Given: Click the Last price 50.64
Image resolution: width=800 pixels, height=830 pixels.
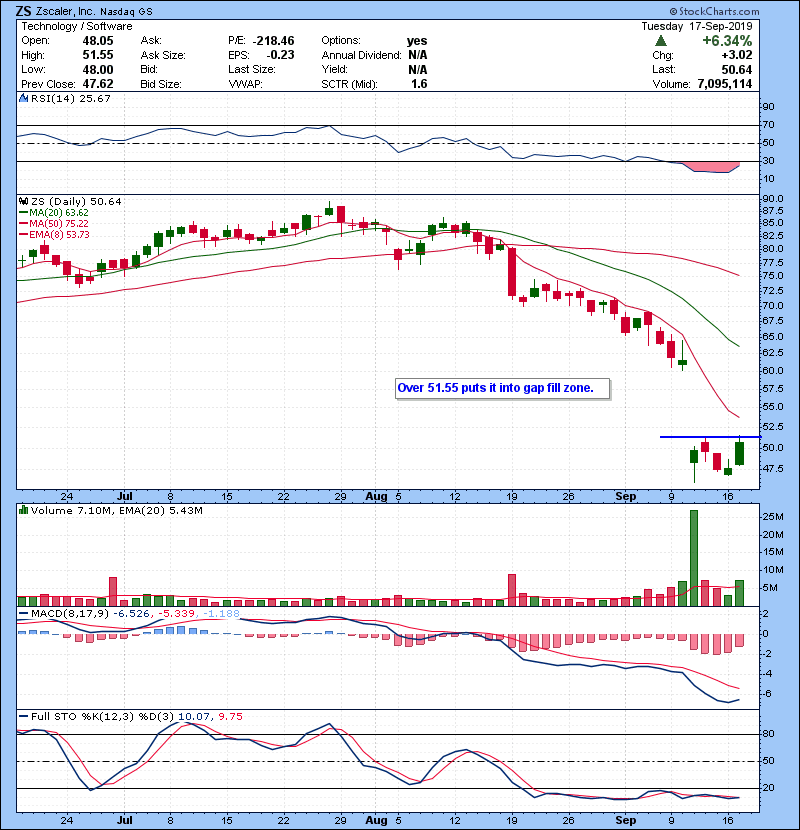Looking at the screenshot, I should click(x=736, y=69).
